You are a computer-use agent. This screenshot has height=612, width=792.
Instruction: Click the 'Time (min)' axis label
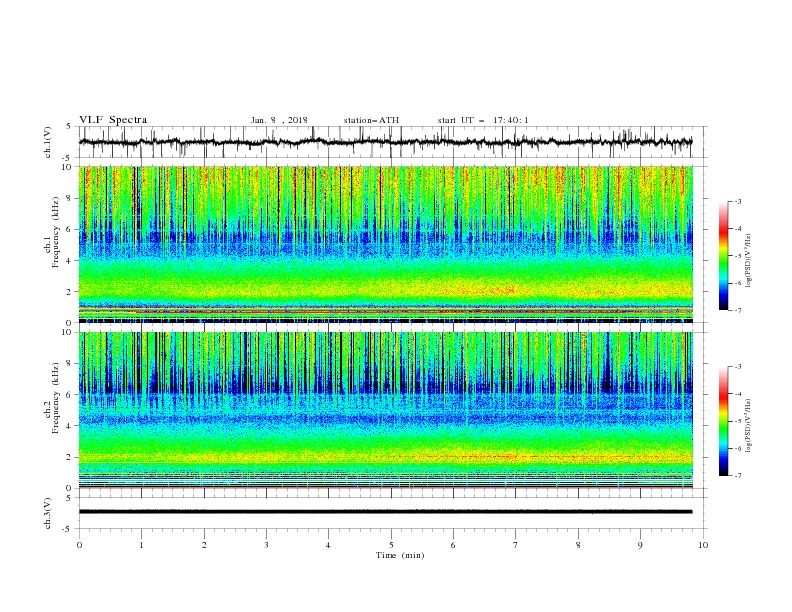coord(400,555)
